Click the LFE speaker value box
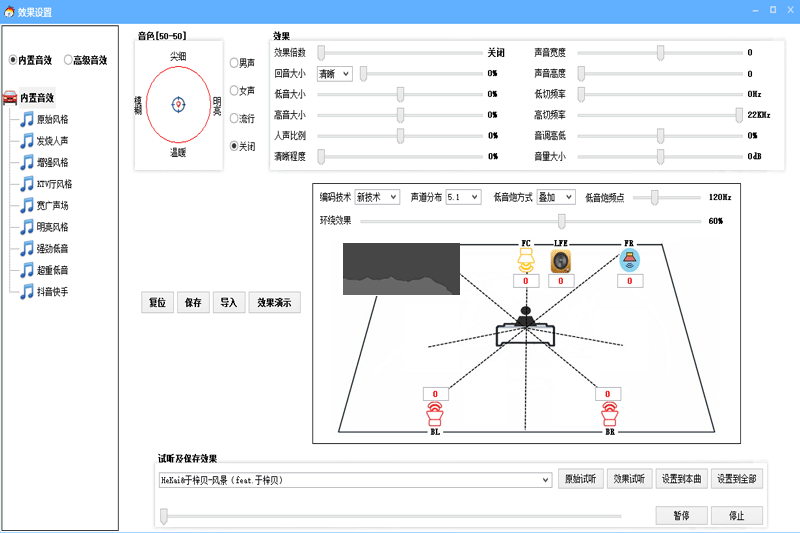The height and width of the screenshot is (533, 800). pyautogui.click(x=561, y=281)
